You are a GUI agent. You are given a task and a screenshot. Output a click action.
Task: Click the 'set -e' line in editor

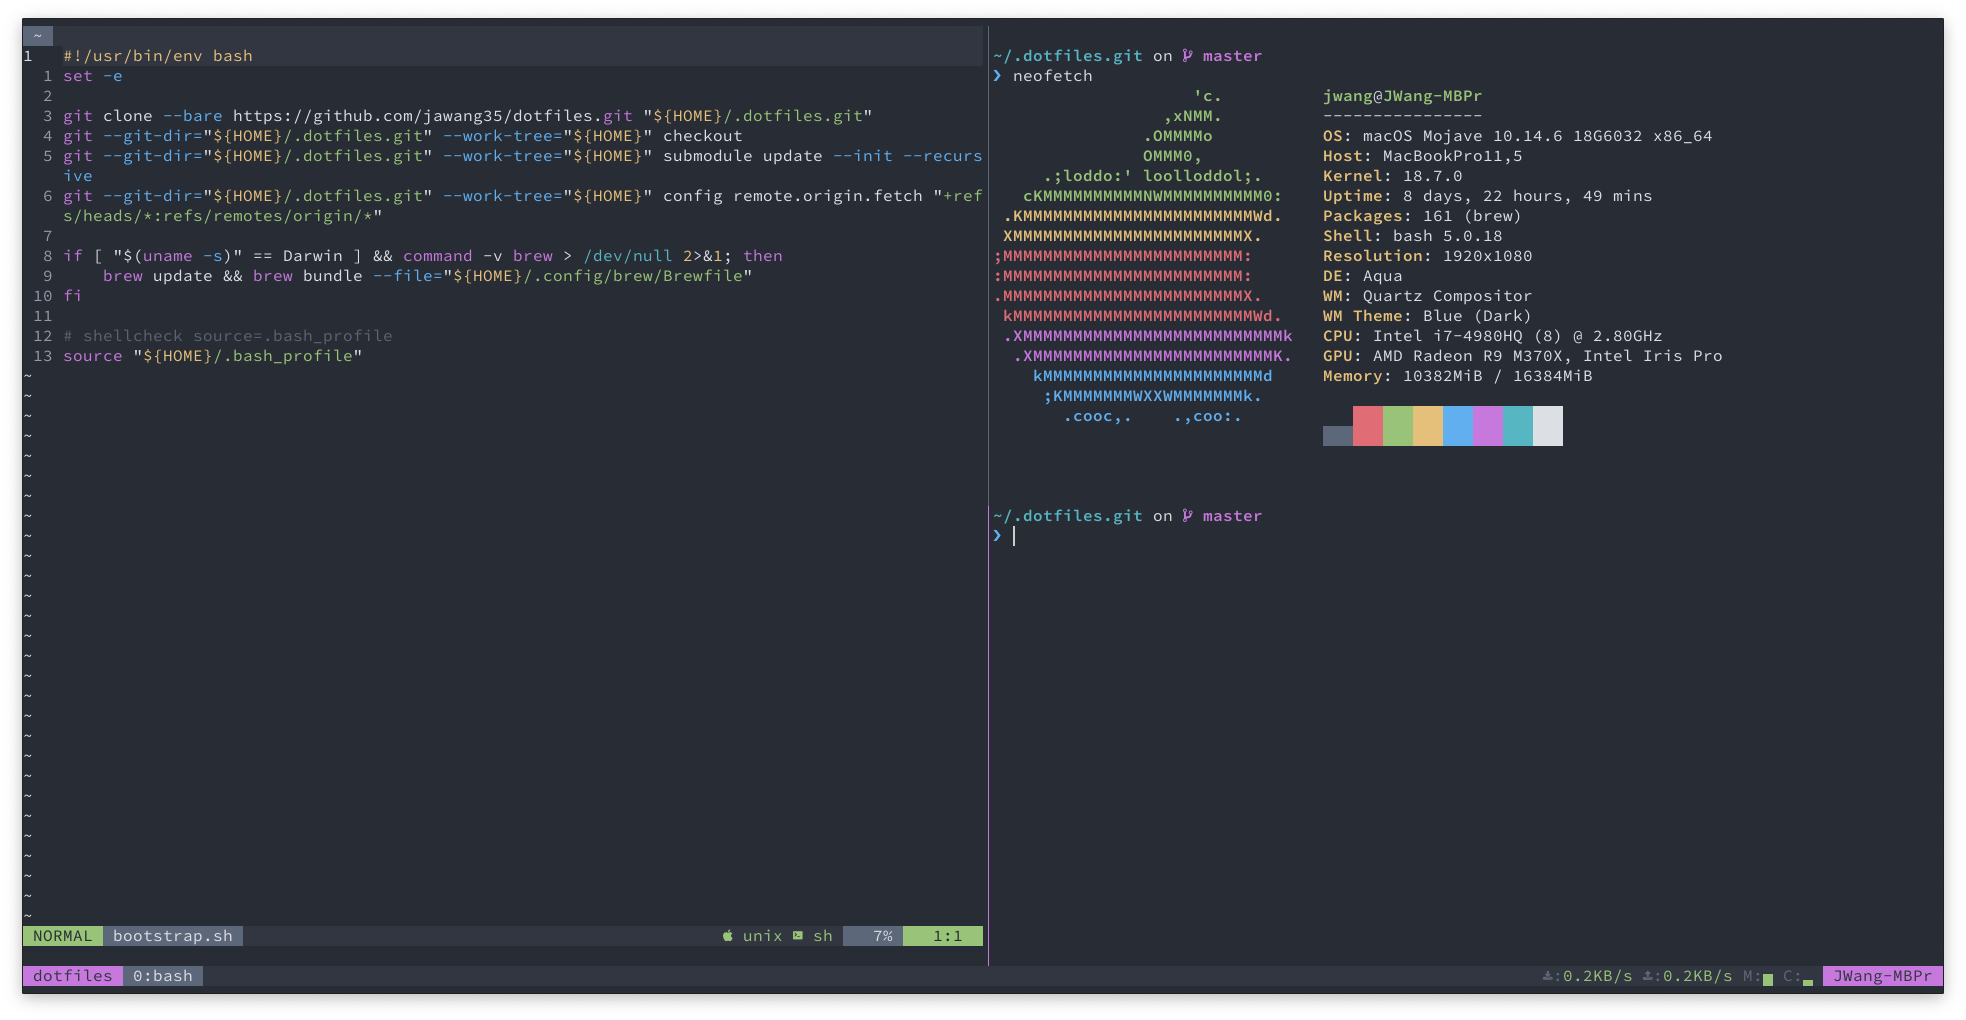(x=93, y=76)
